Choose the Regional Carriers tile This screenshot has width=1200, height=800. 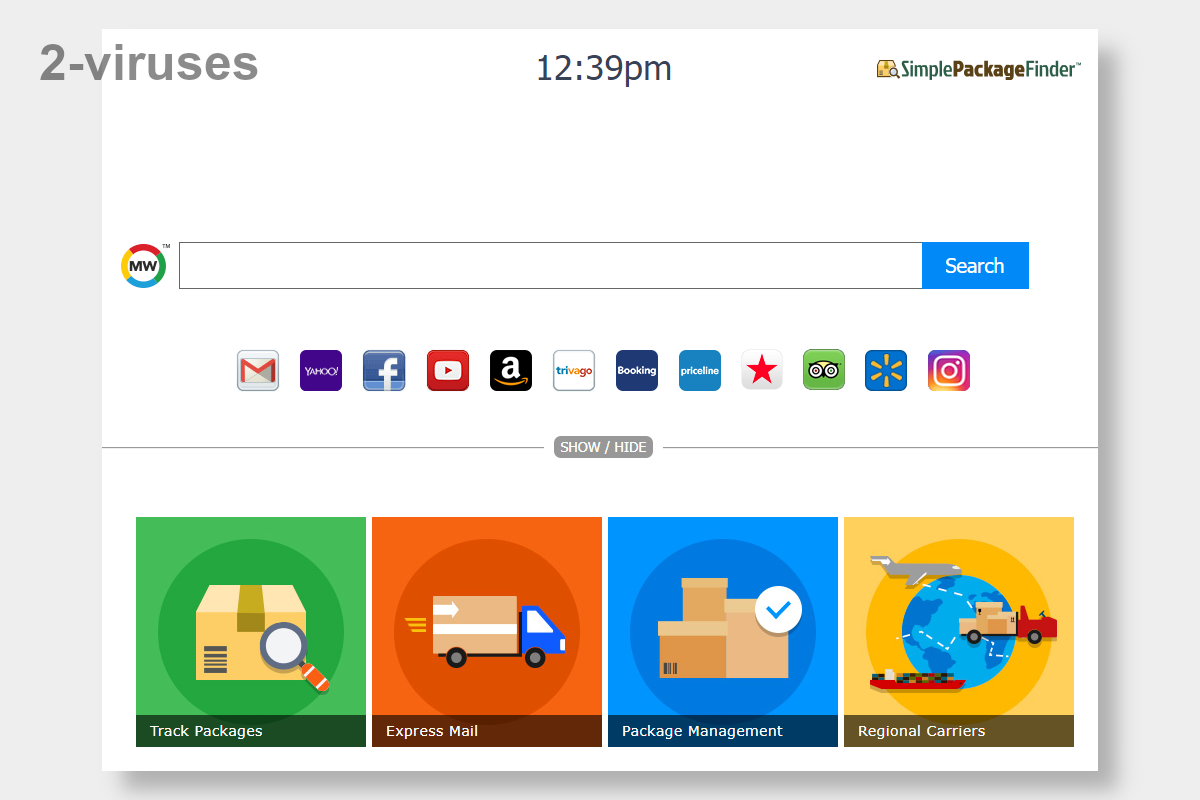click(958, 631)
